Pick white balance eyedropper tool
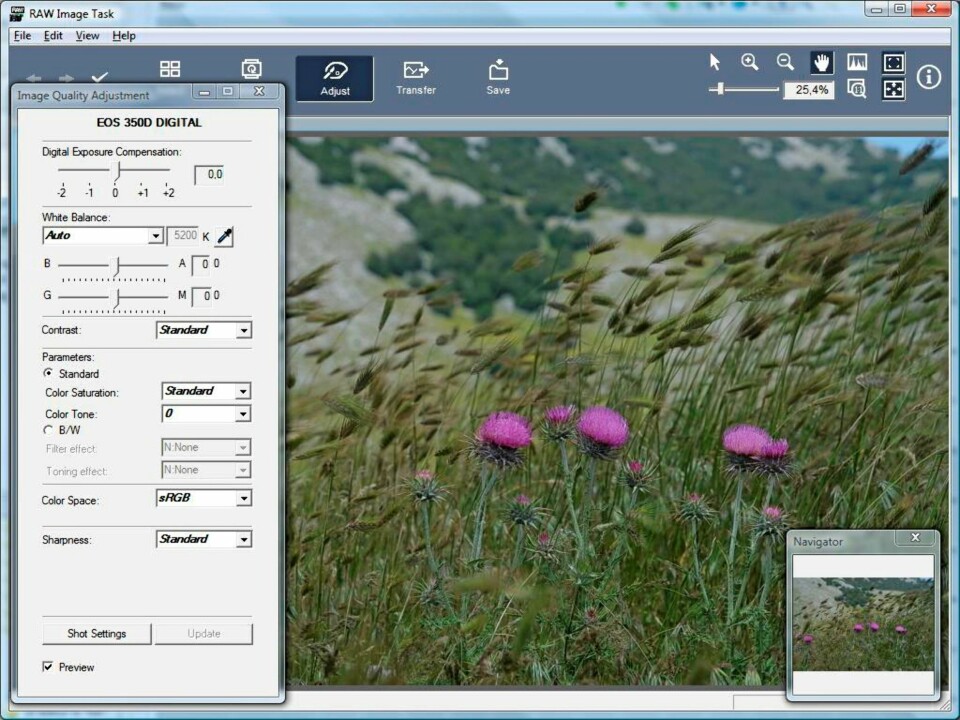Viewport: 960px width, 720px height. point(225,236)
